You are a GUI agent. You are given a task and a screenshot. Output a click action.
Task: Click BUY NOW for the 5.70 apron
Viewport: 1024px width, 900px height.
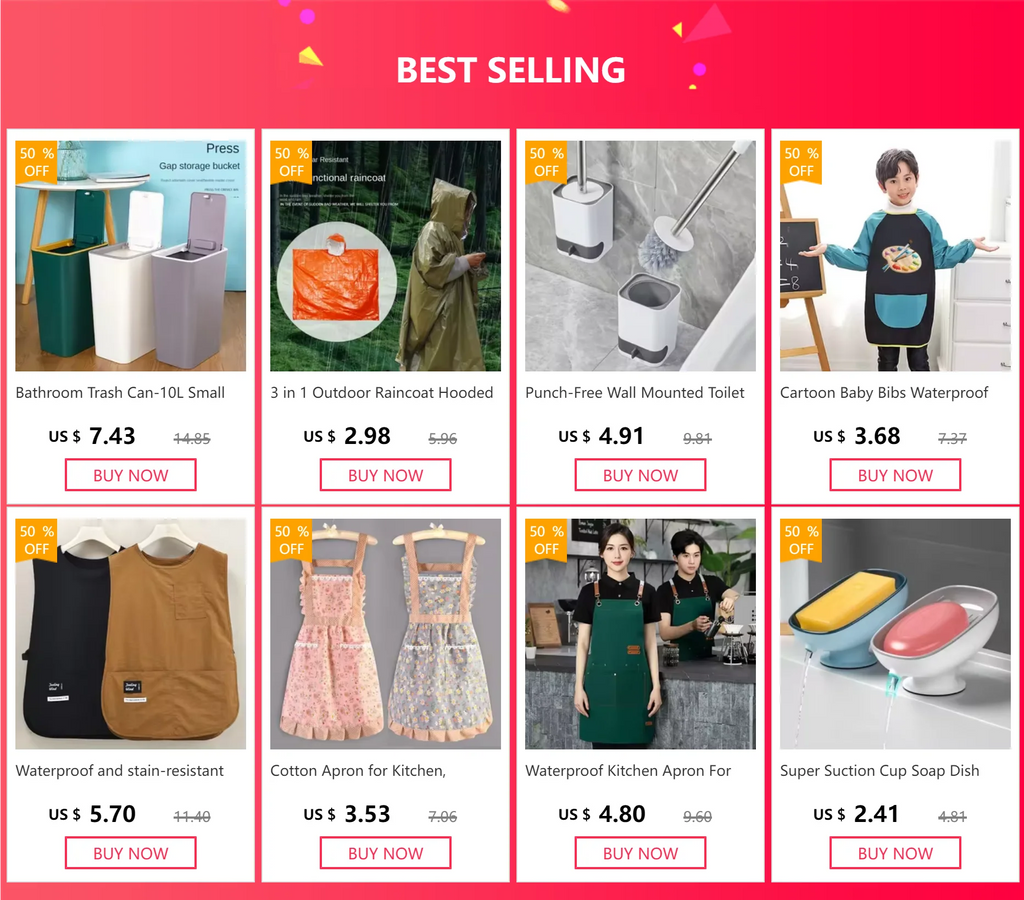(x=131, y=853)
